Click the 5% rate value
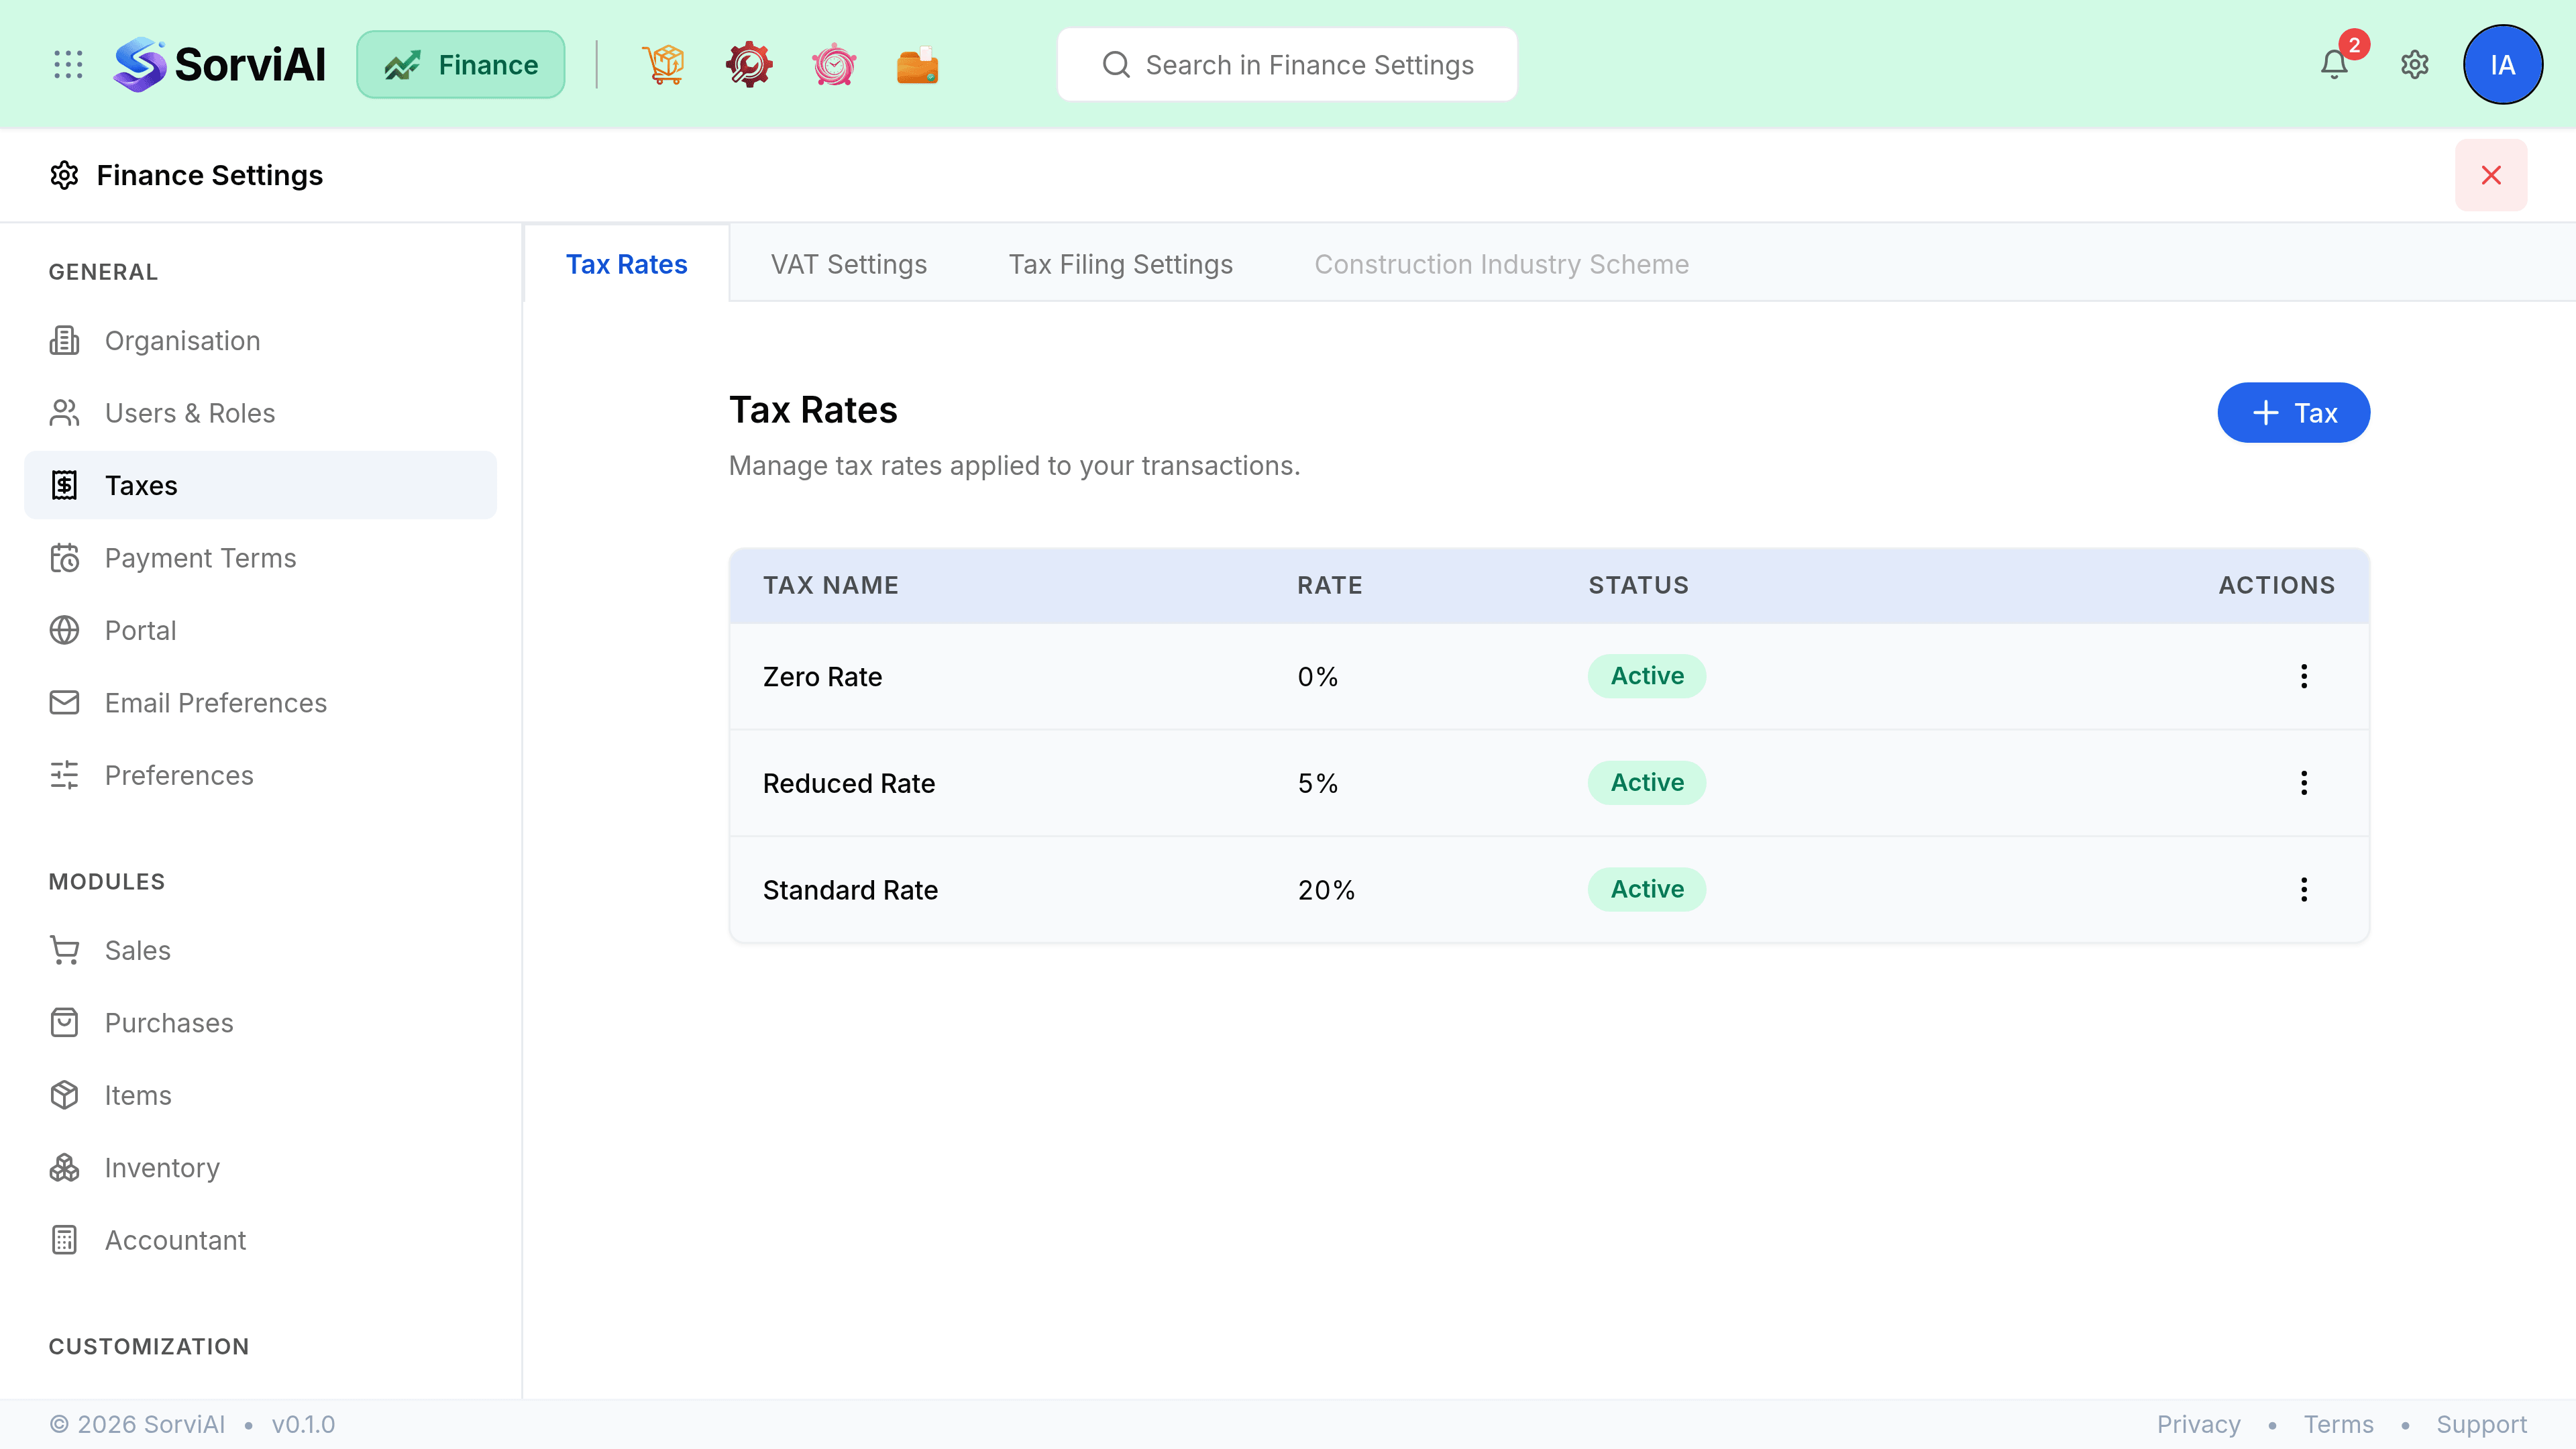This screenshot has height=1449, width=2576. click(1318, 784)
